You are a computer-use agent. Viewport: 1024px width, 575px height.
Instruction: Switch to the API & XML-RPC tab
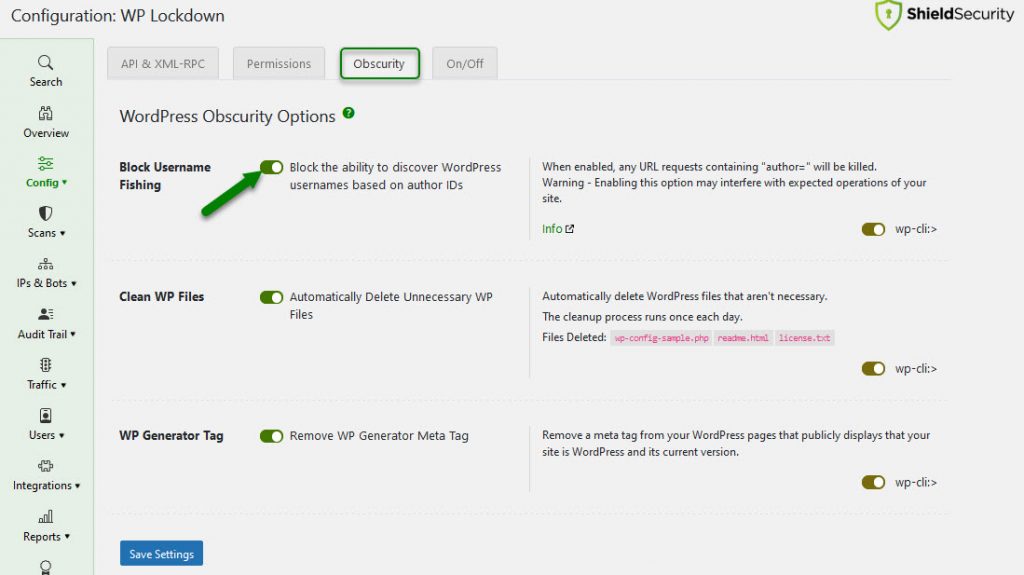(x=163, y=63)
